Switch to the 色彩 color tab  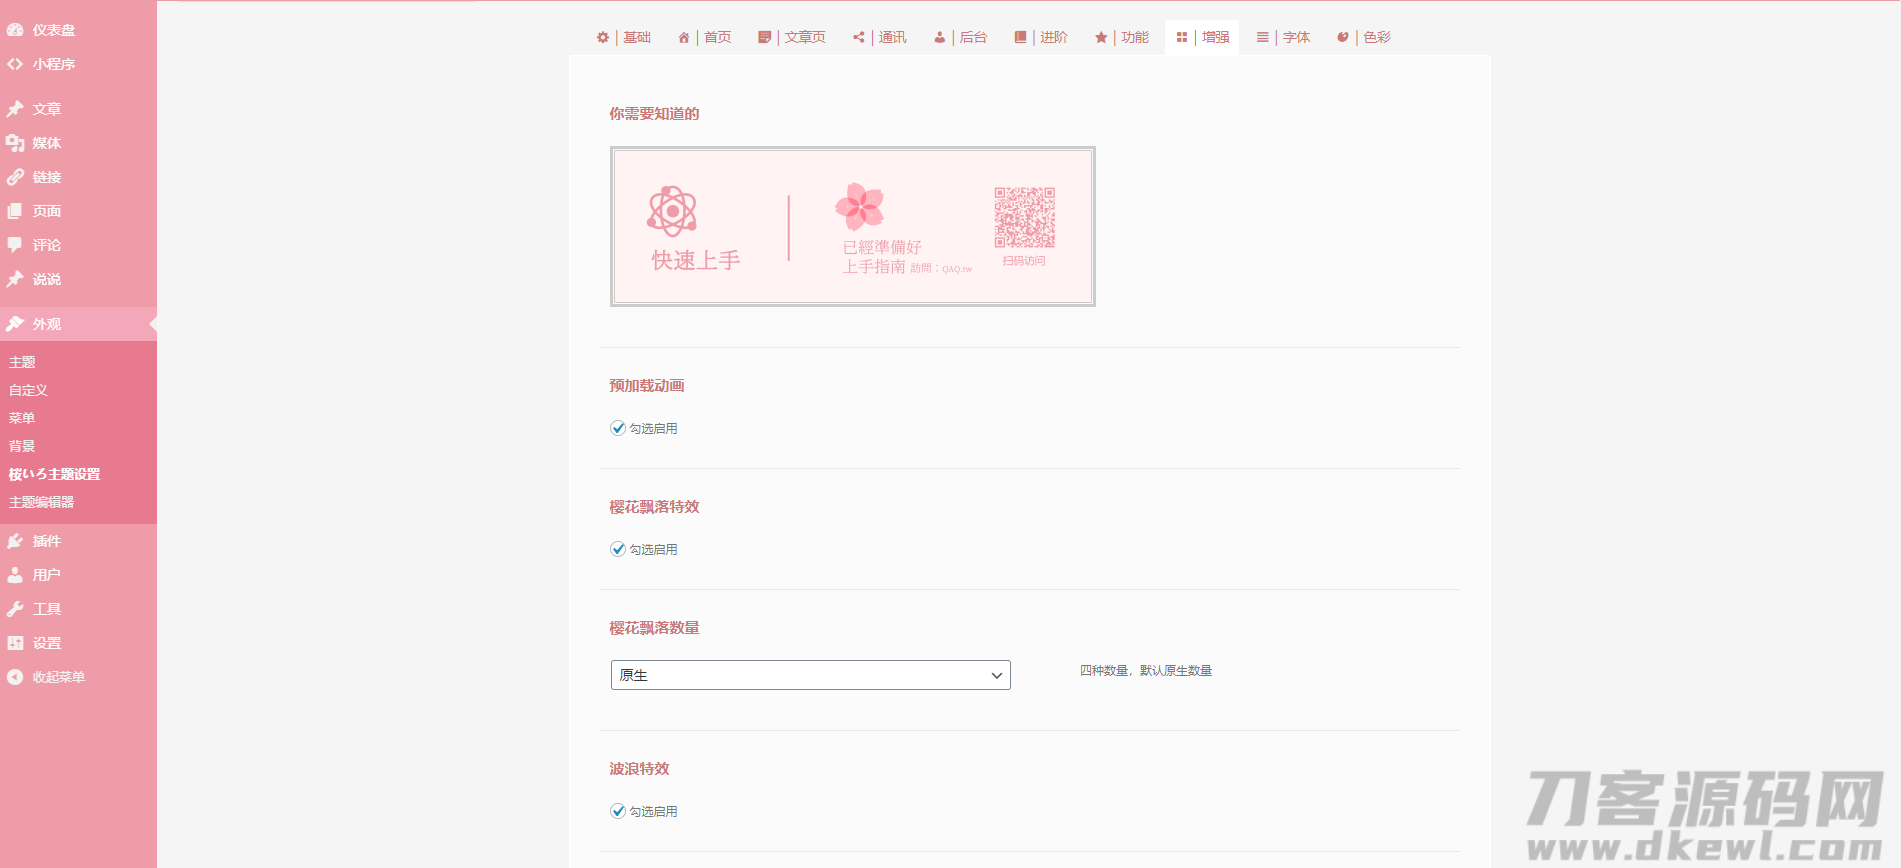click(x=1364, y=37)
